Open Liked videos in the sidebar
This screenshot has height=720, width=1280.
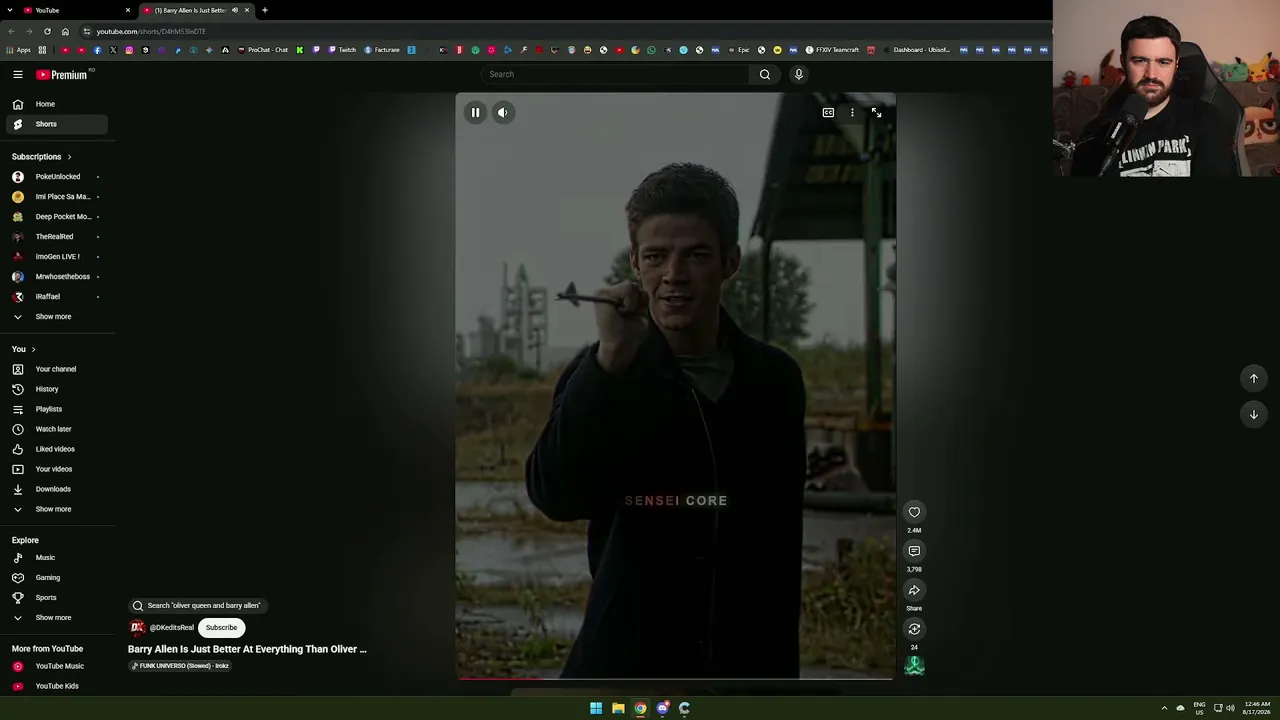(58, 449)
